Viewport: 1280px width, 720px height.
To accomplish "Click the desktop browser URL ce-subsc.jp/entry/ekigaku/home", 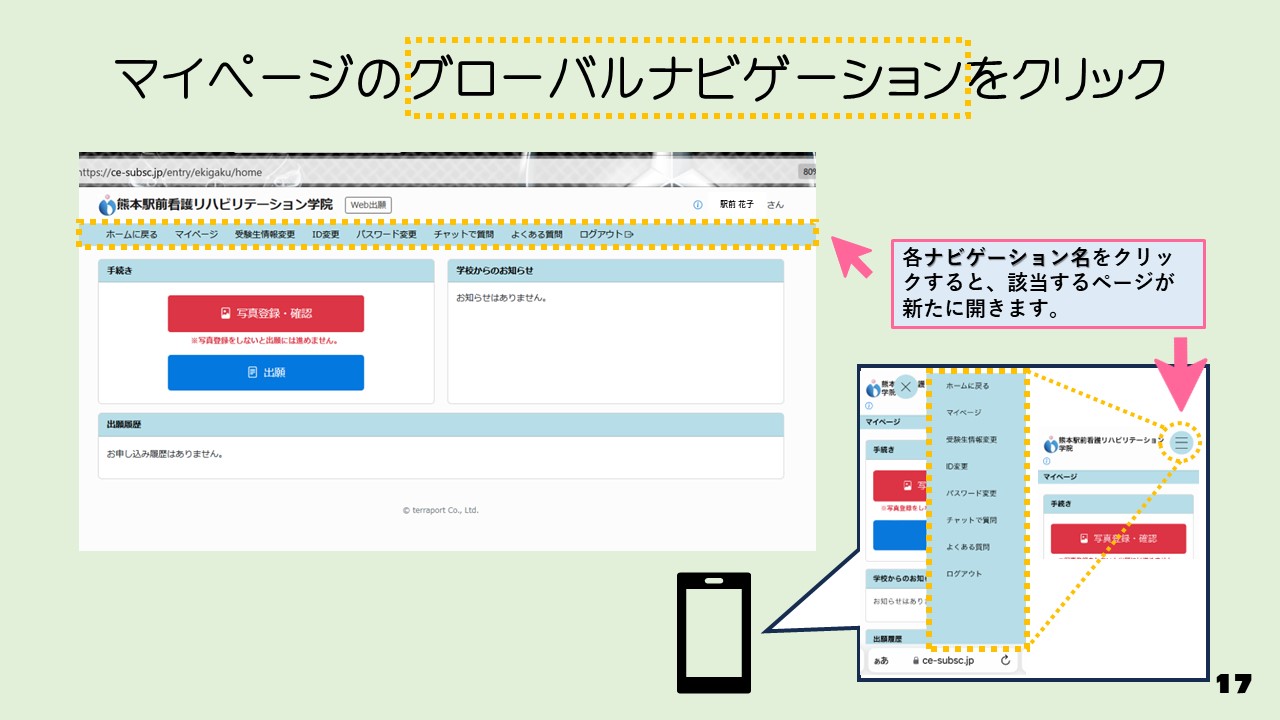I will [171, 172].
